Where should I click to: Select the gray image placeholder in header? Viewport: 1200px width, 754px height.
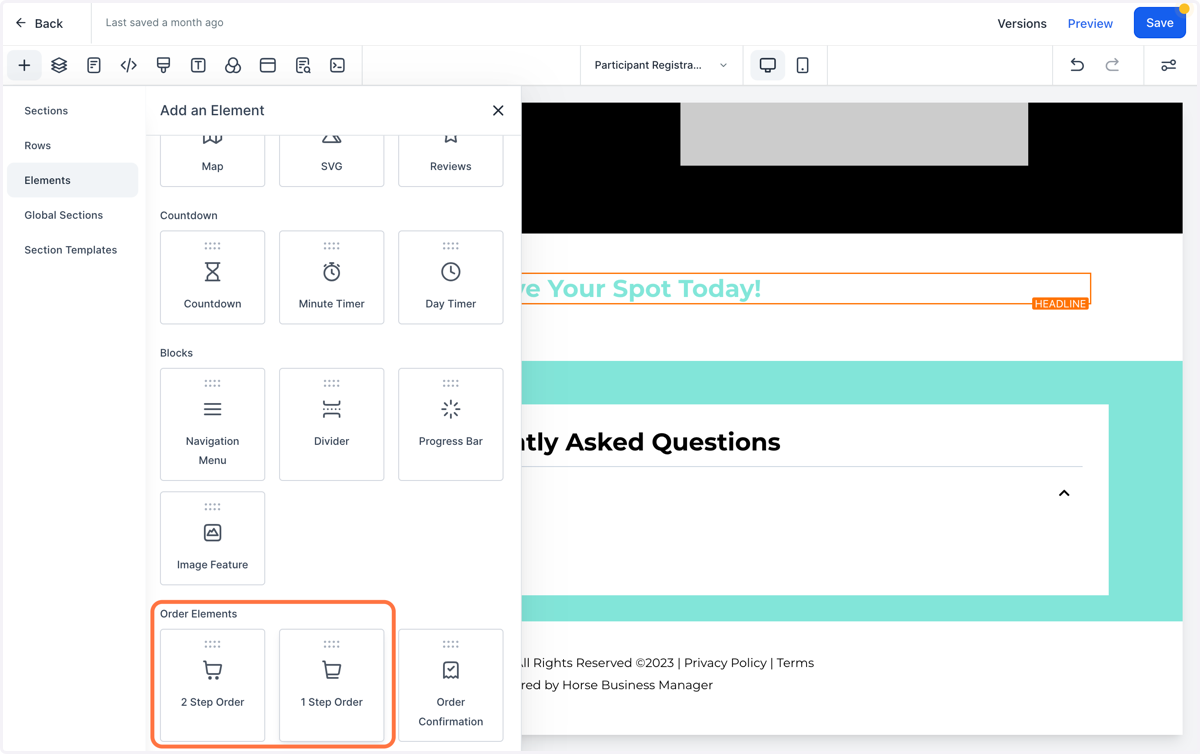click(x=854, y=134)
